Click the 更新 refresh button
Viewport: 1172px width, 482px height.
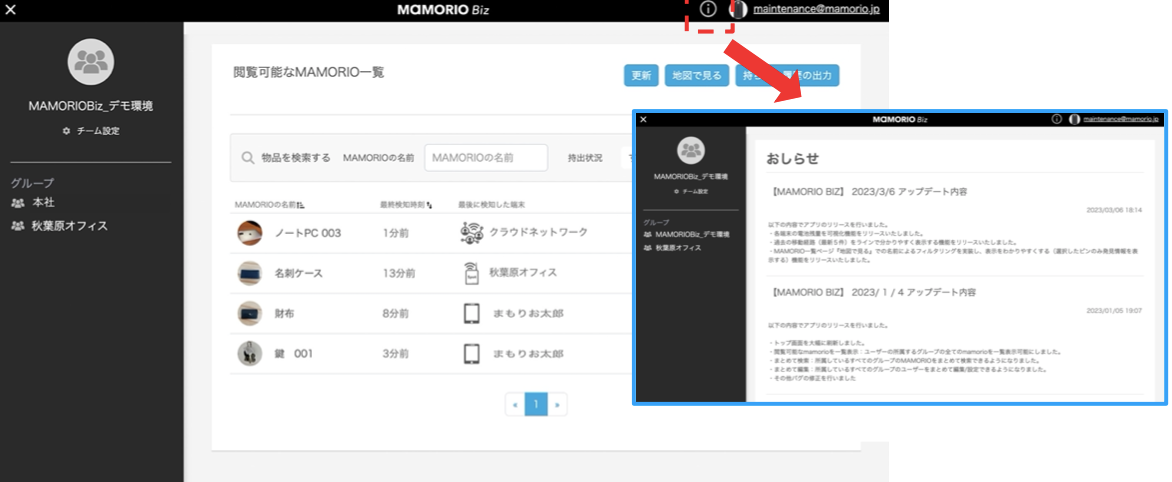coord(640,75)
